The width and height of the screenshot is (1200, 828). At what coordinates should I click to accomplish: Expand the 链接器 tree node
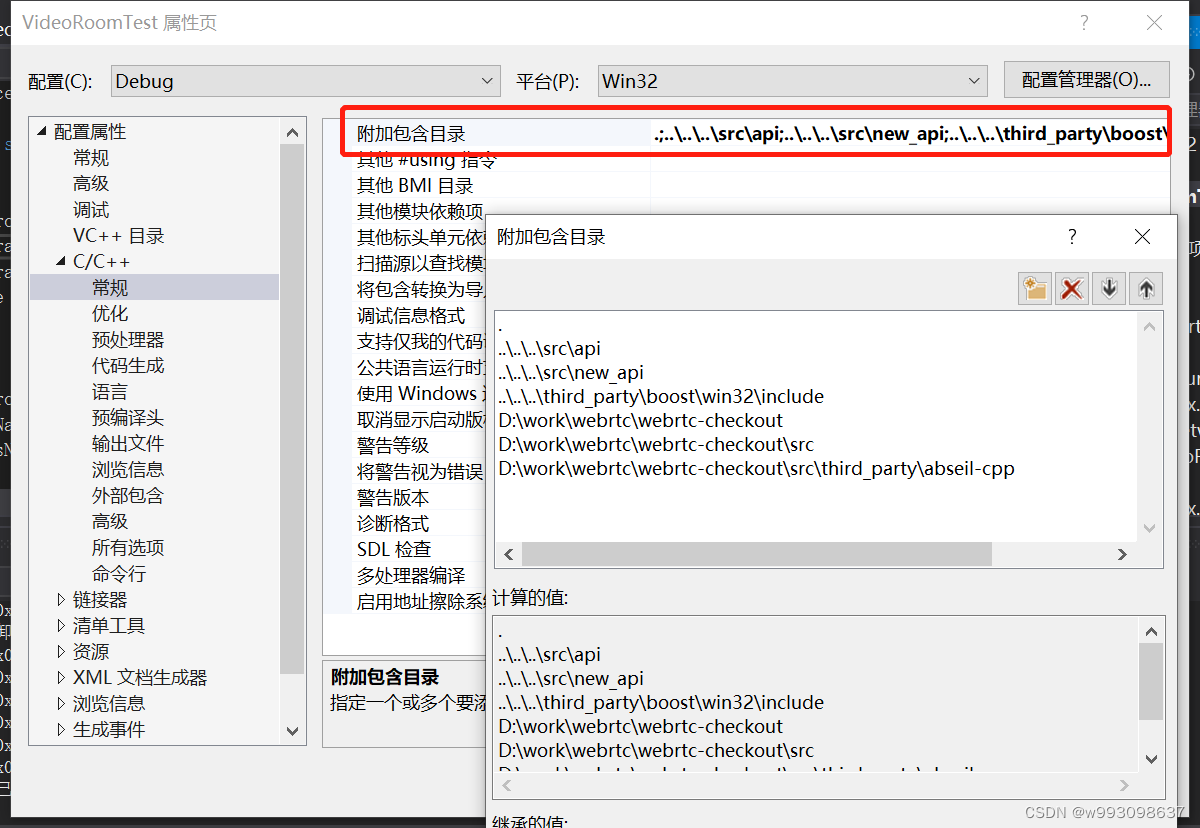click(62, 600)
